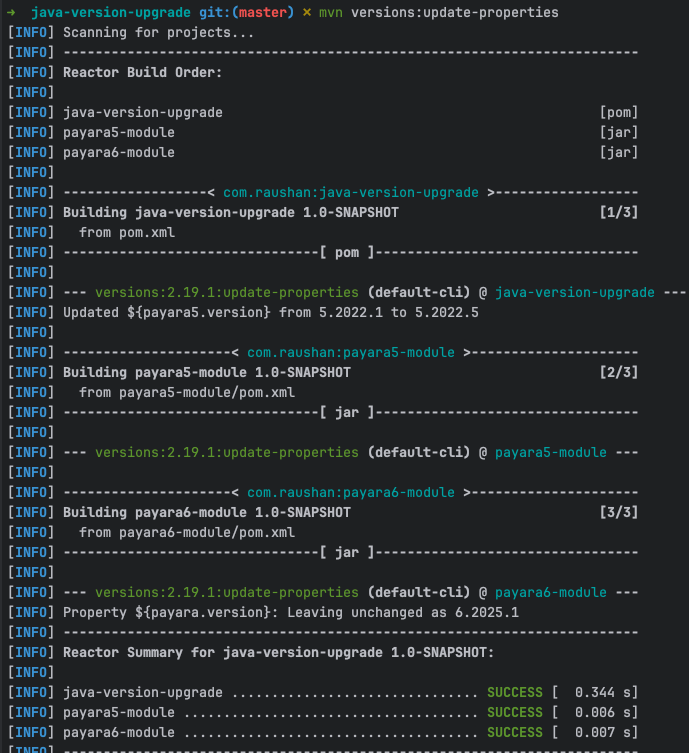The image size is (689, 753).
Task: Click '[pom]' packaging tag in build order
Action: [618, 112]
